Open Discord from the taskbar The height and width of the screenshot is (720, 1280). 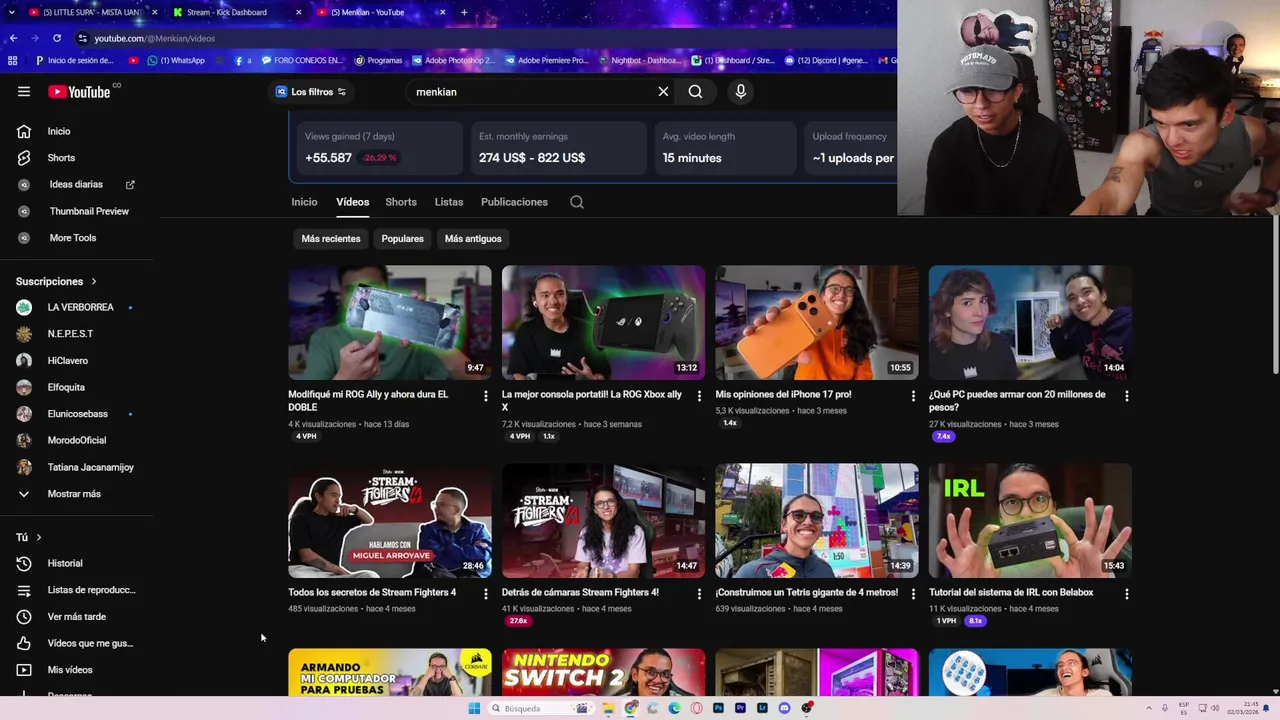[x=784, y=708]
